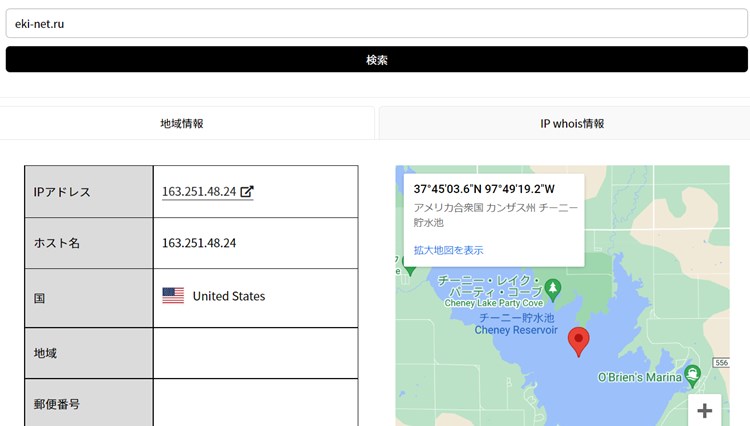Click the O'Brien's Marina marker icon
Screen dimensions: 750x426
click(693, 376)
